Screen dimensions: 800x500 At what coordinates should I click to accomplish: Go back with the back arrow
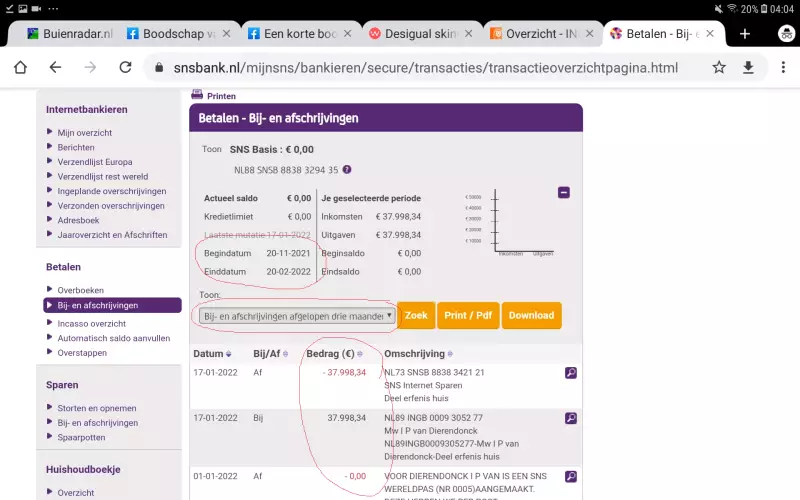[55, 67]
